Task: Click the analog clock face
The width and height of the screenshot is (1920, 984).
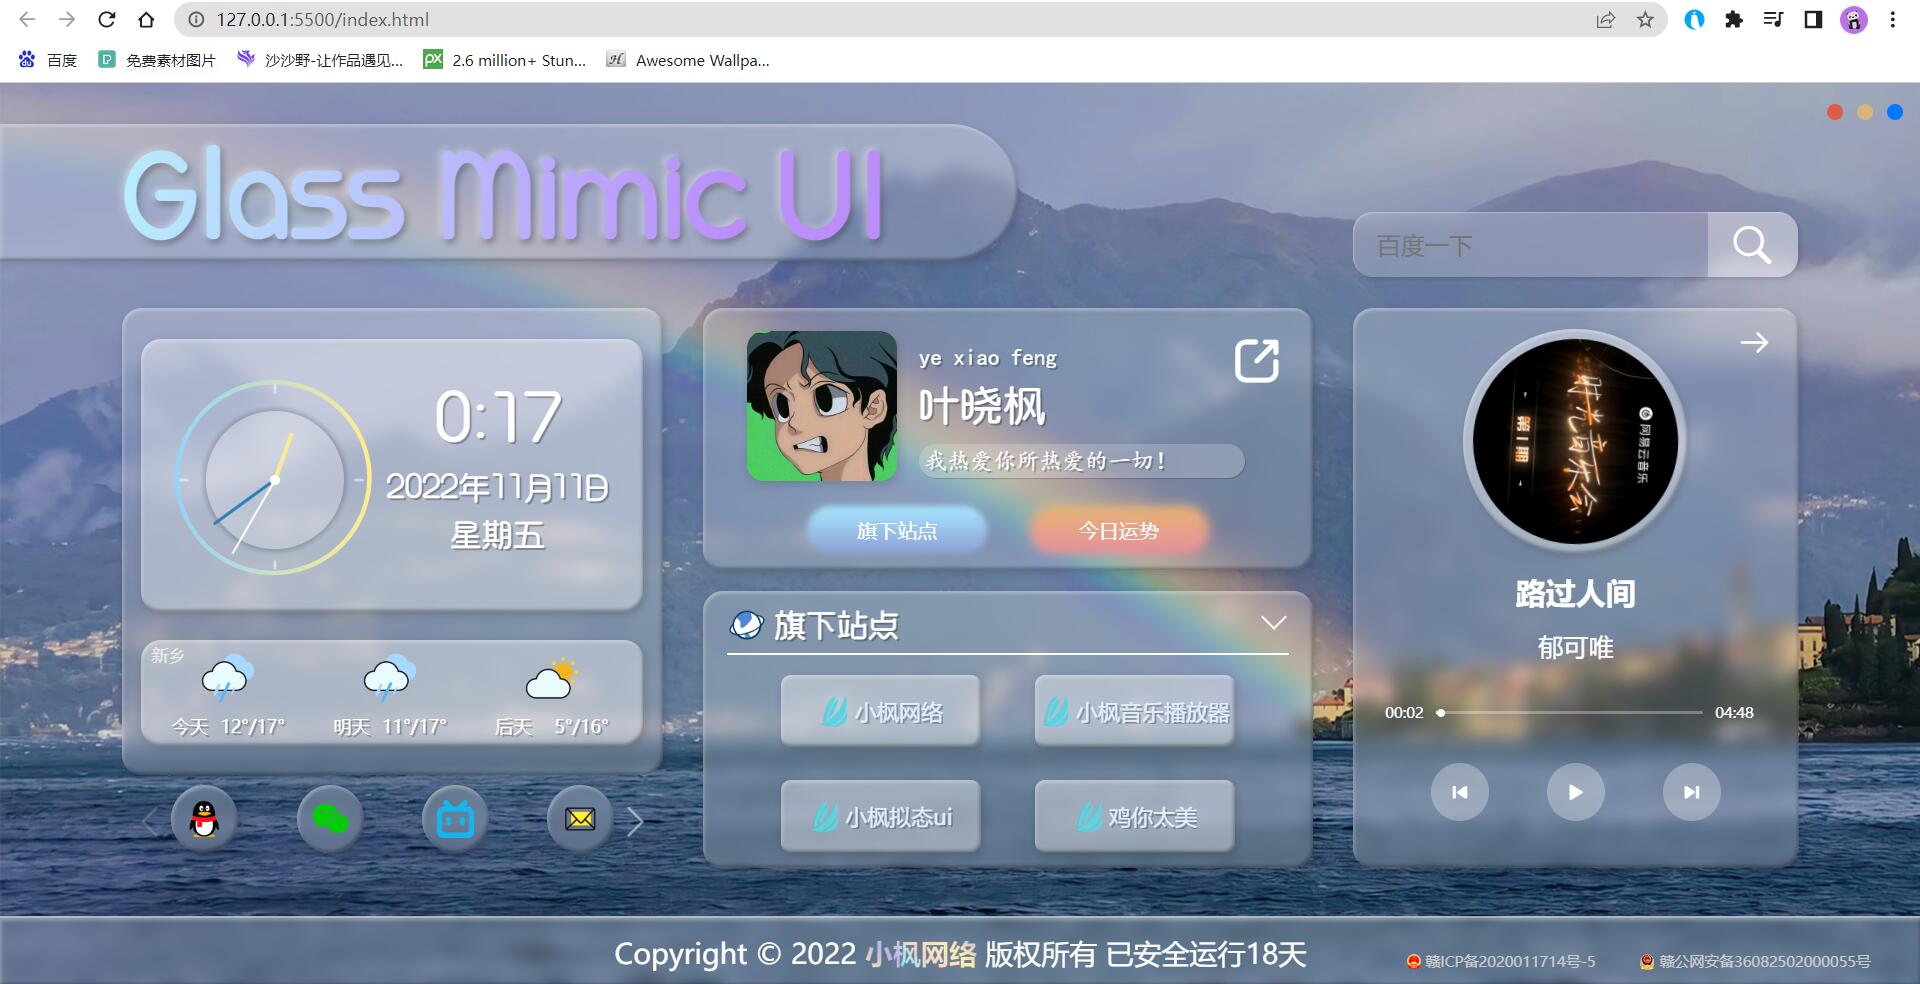Action: click(x=274, y=479)
